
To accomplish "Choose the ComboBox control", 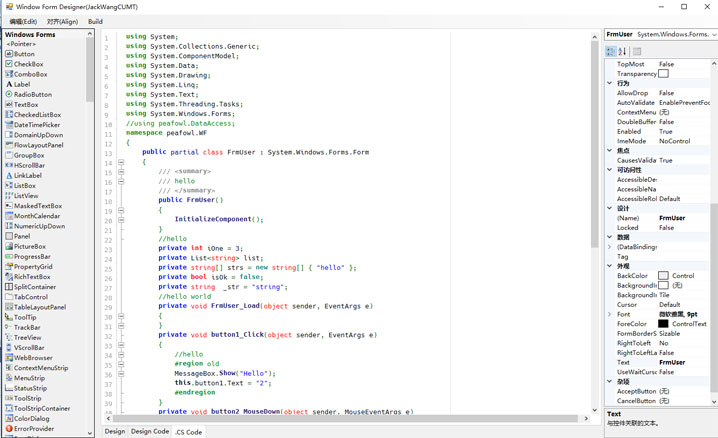I will [x=26, y=74].
